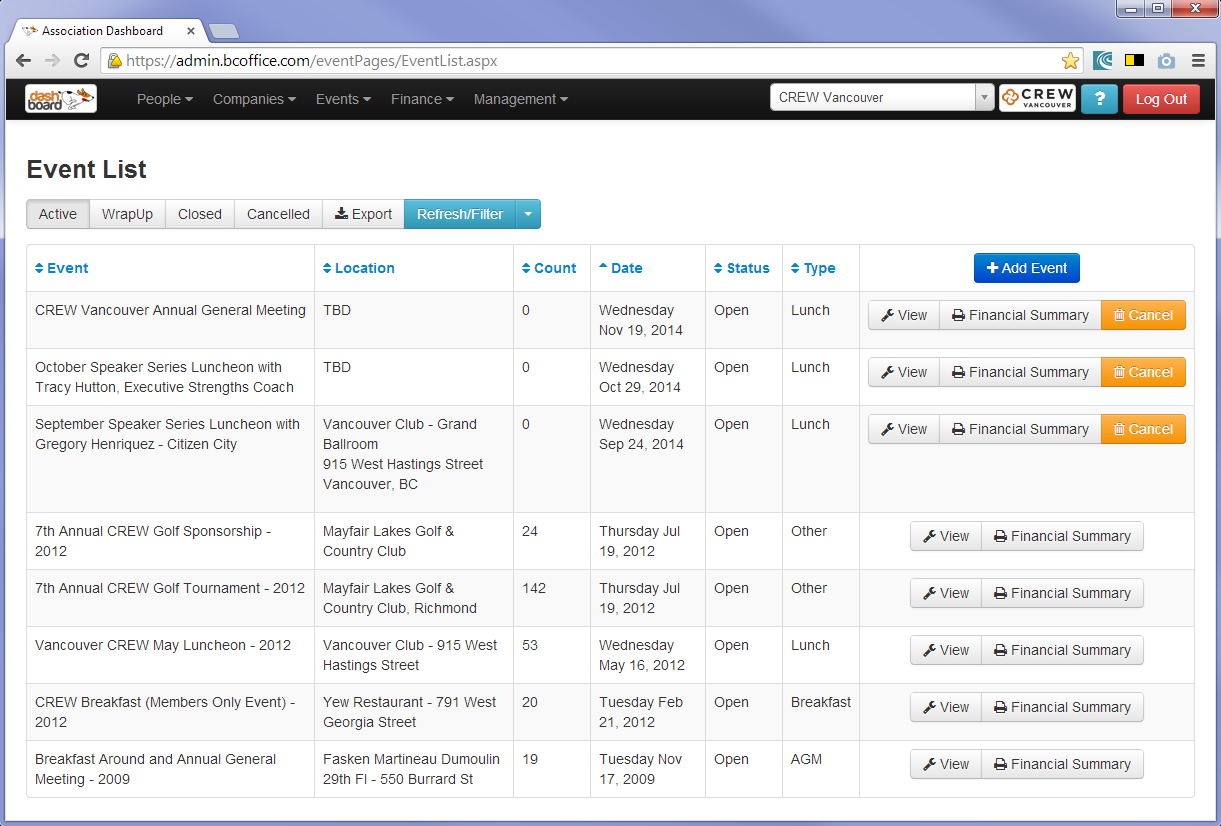Expand the Management menu
Screen dimensions: 1221x826
(x=520, y=99)
